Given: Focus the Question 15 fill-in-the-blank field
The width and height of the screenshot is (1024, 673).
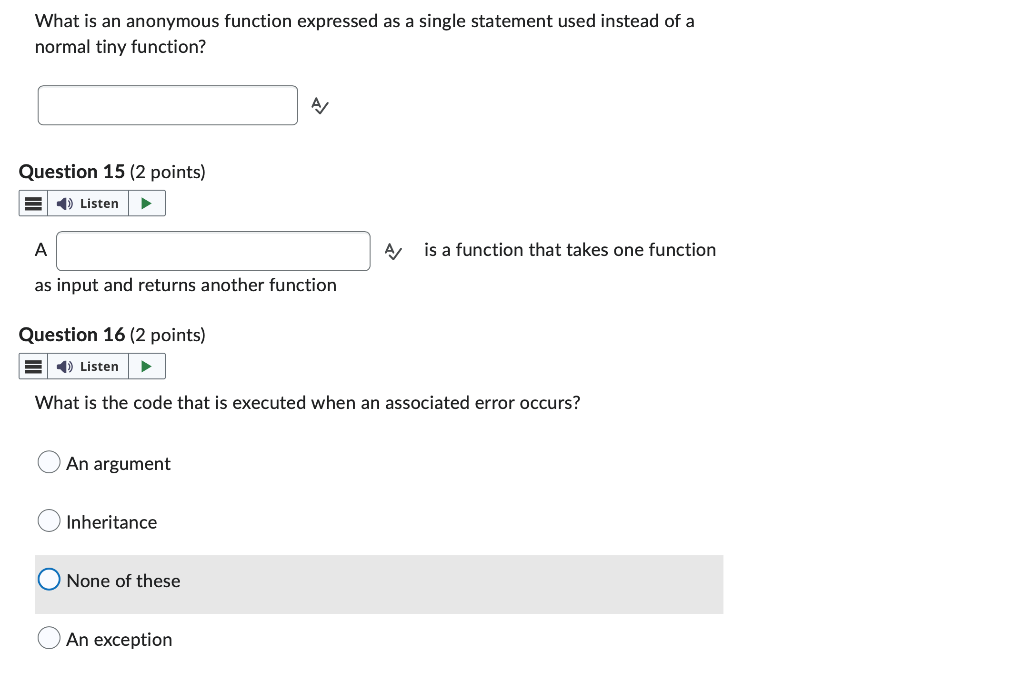Looking at the screenshot, I should pyautogui.click(x=214, y=251).
